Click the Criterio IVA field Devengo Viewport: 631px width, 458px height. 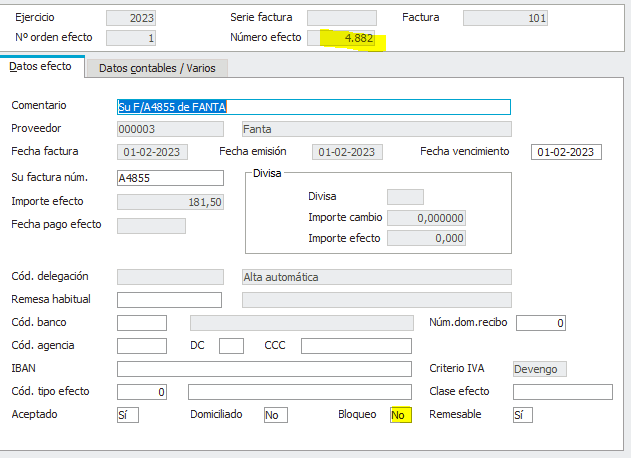(540, 369)
